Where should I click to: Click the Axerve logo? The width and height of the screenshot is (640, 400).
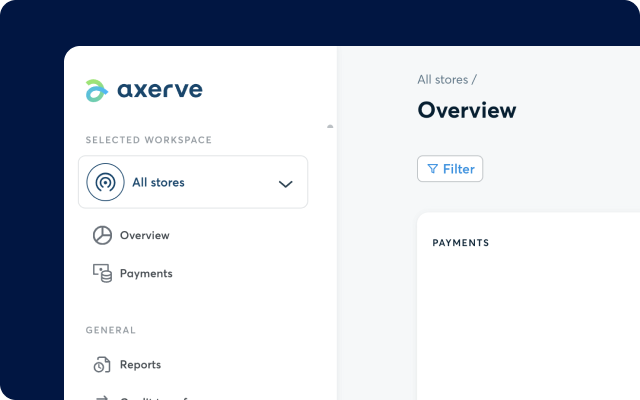click(x=144, y=90)
